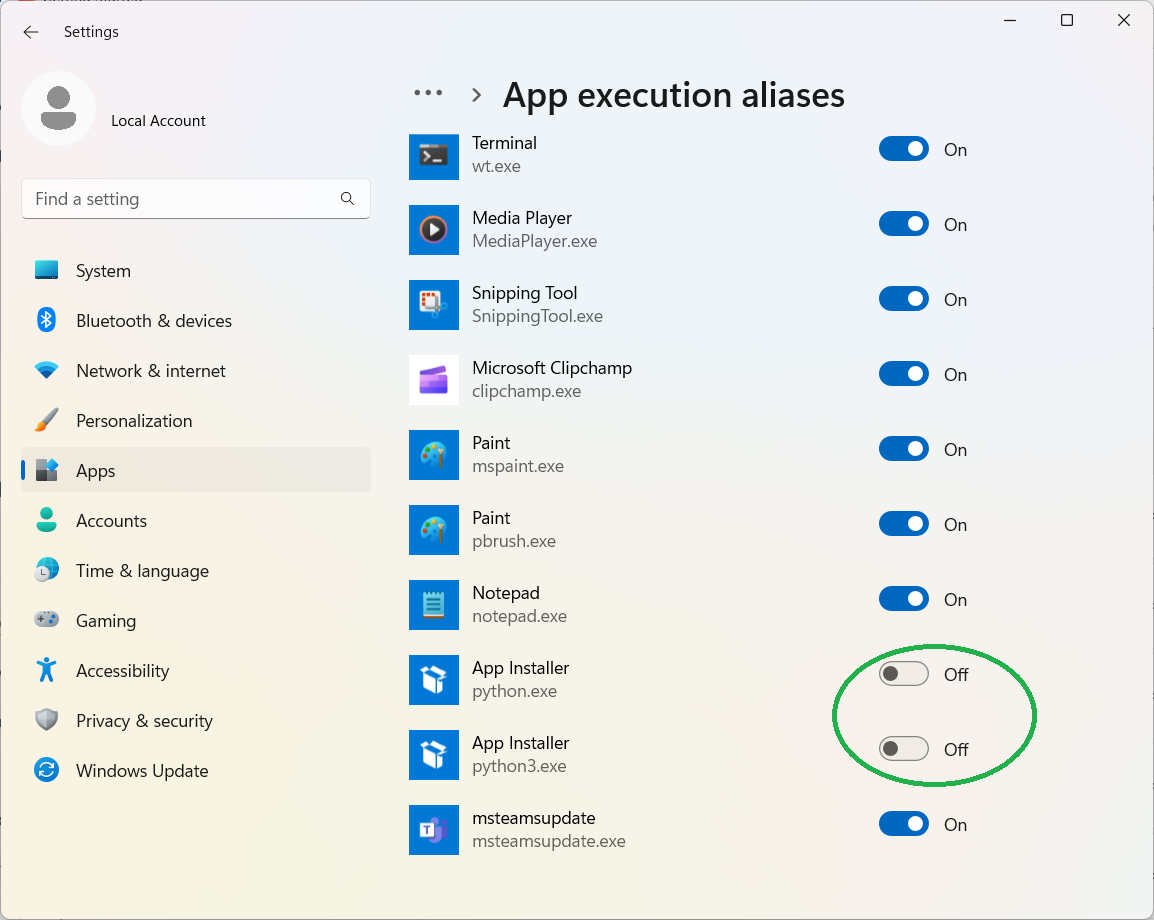Click the Accounts person icon in sidebar
The width and height of the screenshot is (1154, 920).
46,520
